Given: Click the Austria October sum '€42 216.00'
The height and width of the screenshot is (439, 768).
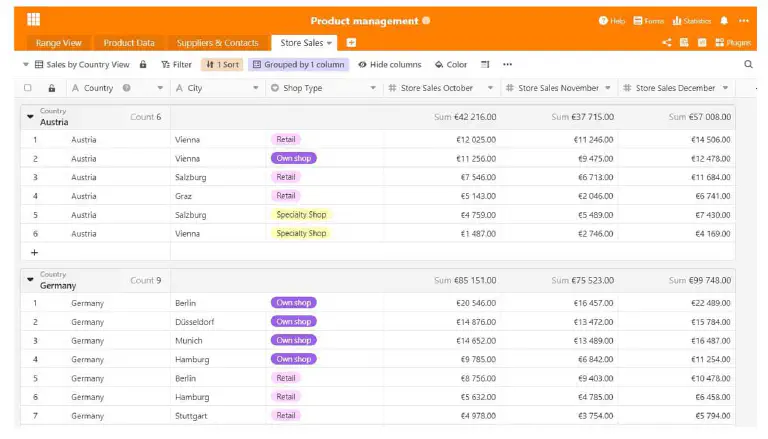Looking at the screenshot, I should click(x=475, y=117).
